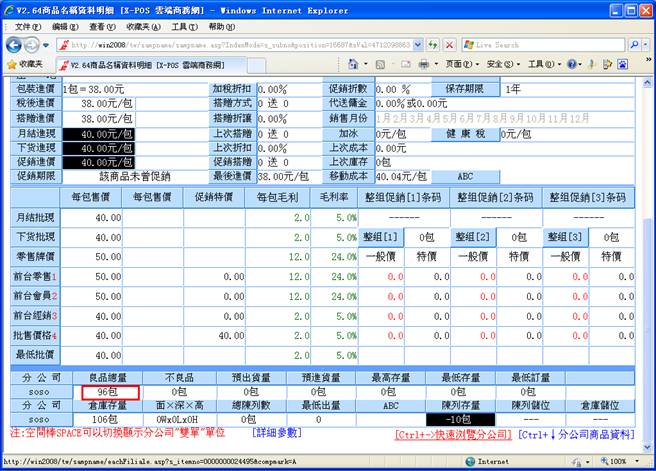Click the [Ctrl+→快速浏覽分公司] link
656x471 pixels.
(453, 435)
